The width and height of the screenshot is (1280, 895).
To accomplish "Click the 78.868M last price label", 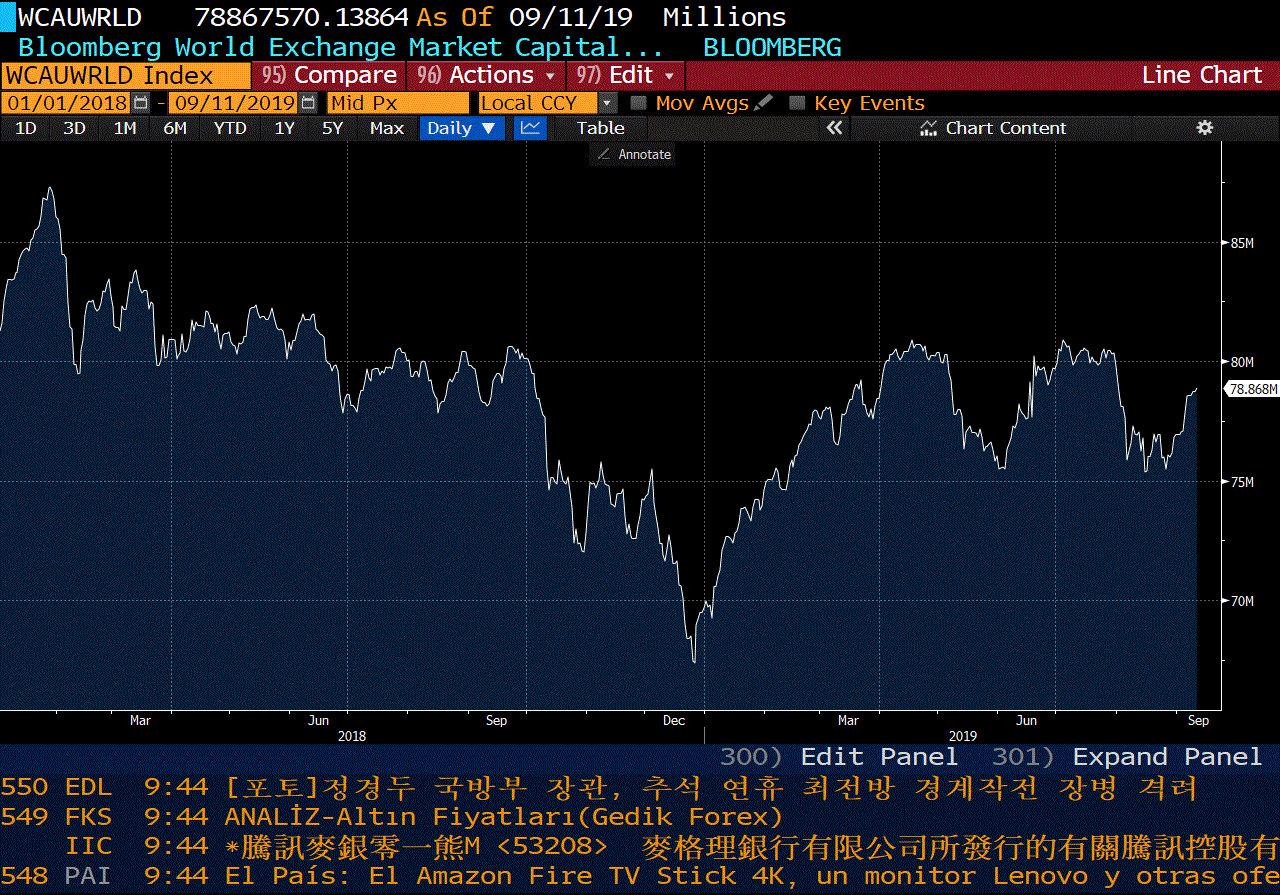I will [x=1253, y=389].
